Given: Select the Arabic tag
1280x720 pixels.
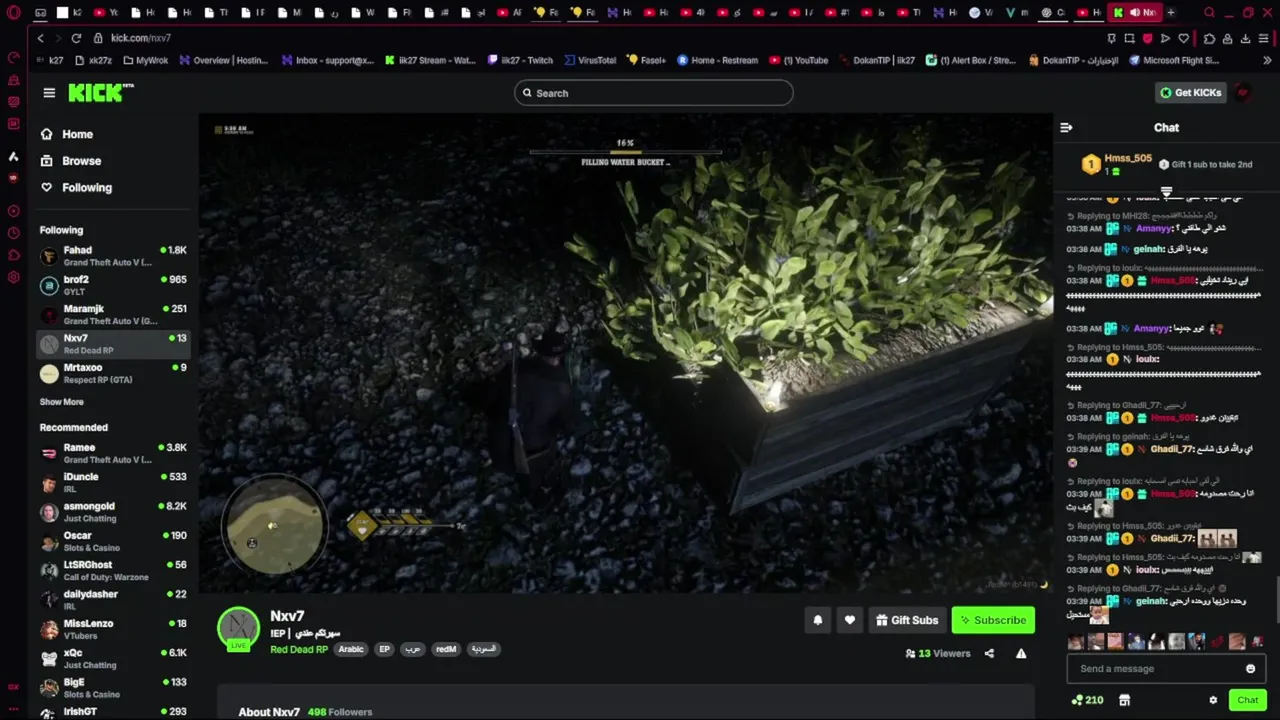Looking at the screenshot, I should point(351,650).
